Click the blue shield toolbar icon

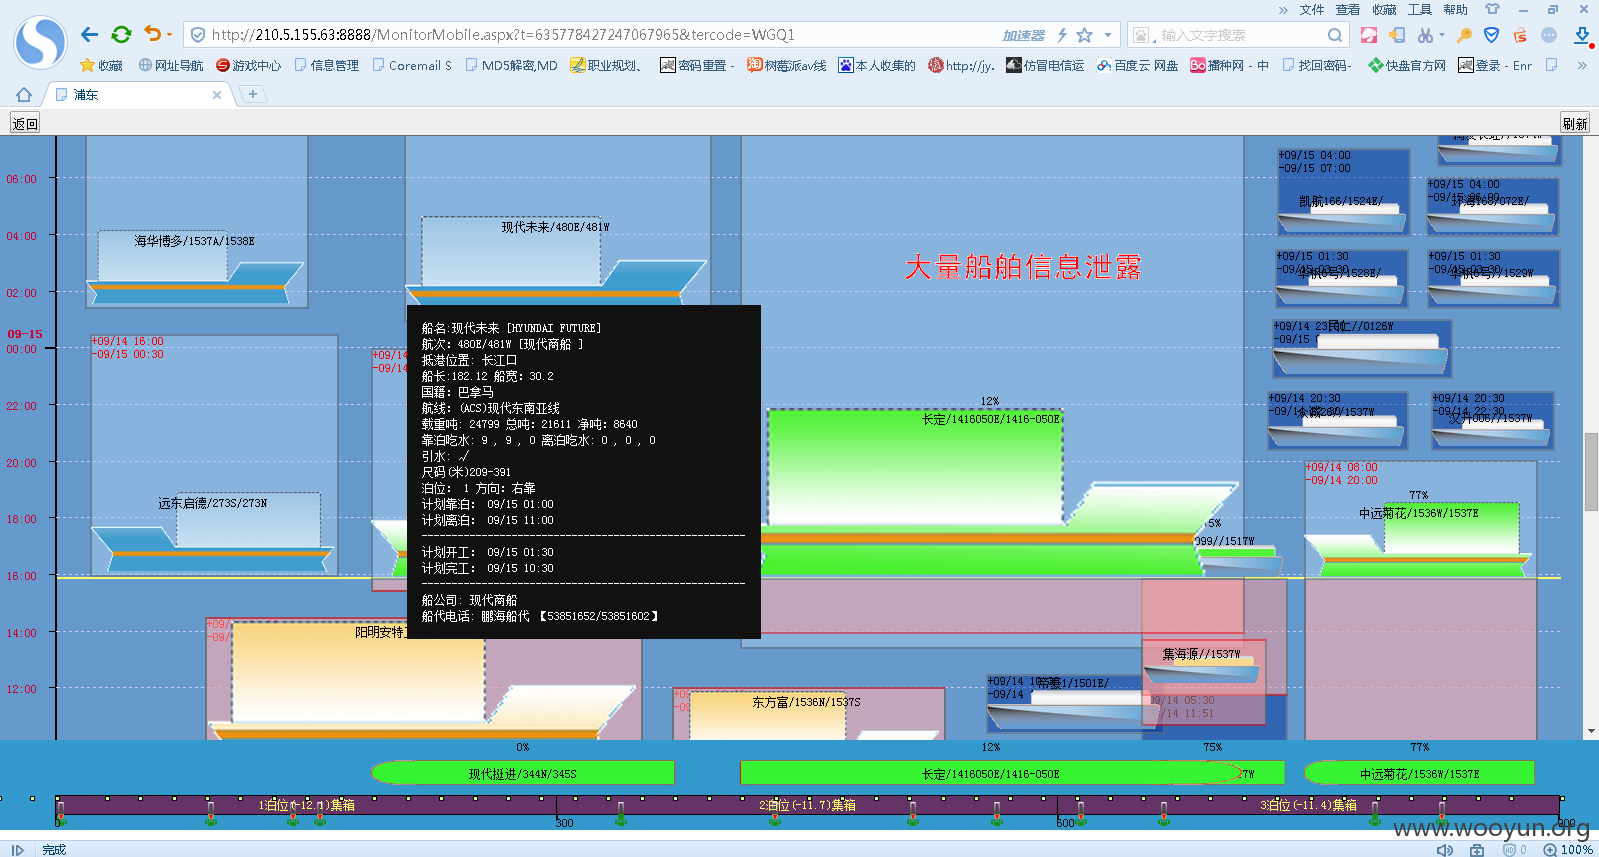[1491, 35]
